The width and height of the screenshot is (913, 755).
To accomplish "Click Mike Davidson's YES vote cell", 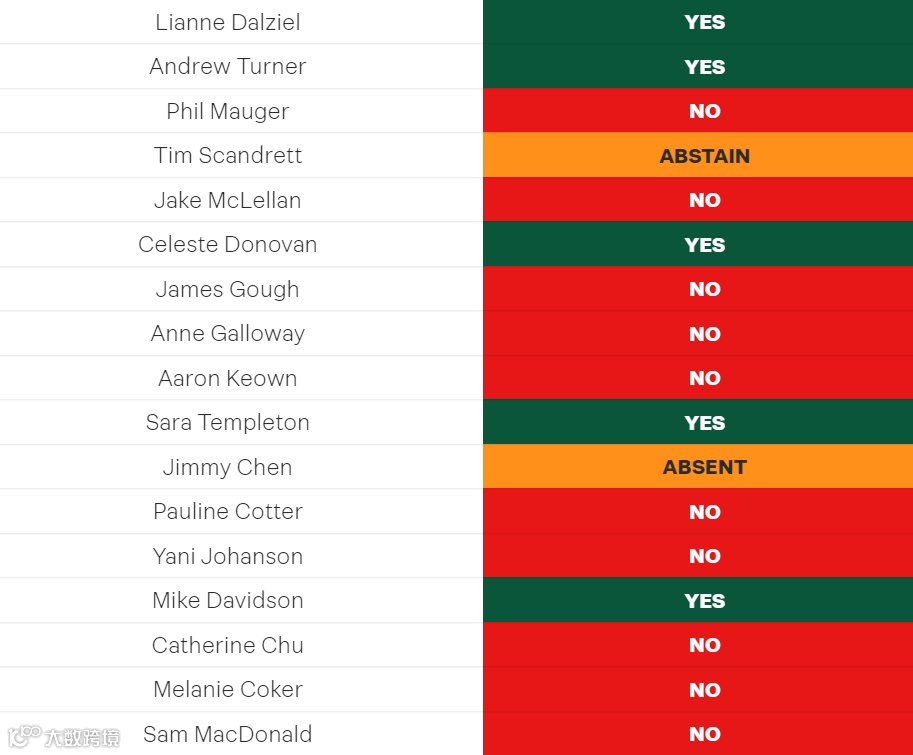I will (698, 601).
